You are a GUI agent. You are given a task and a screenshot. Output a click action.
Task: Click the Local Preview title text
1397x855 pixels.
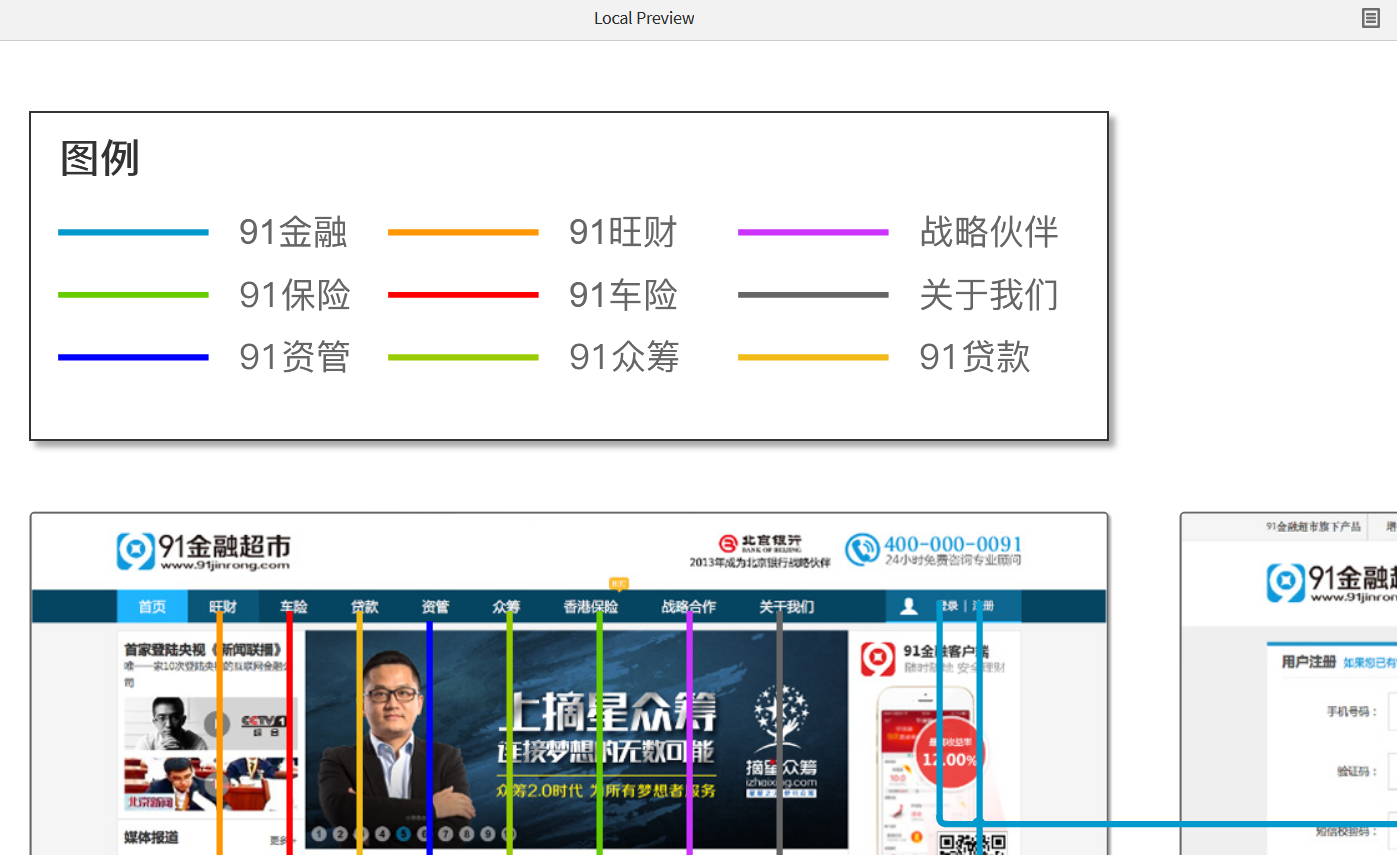pos(644,18)
